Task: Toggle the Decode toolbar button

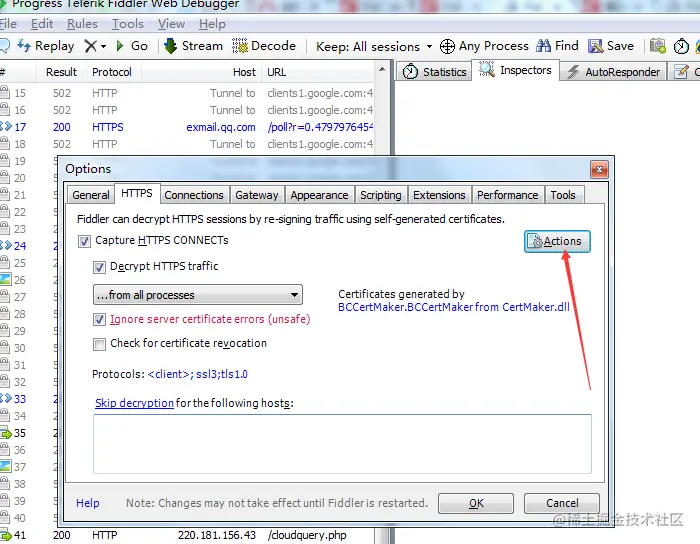Action: tap(264, 46)
